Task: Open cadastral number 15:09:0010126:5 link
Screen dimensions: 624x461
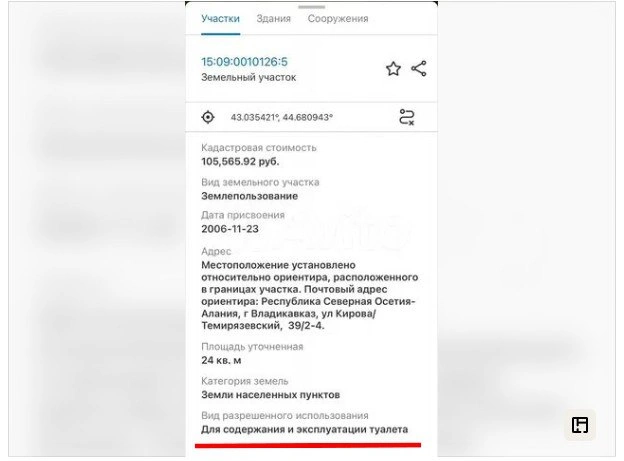Action: coord(244,62)
